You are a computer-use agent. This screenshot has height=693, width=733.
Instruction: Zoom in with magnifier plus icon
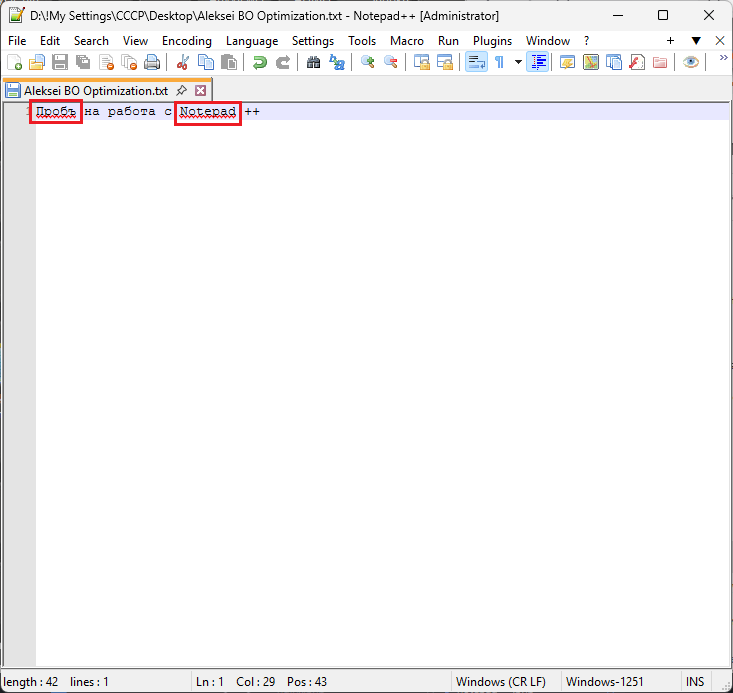click(367, 62)
